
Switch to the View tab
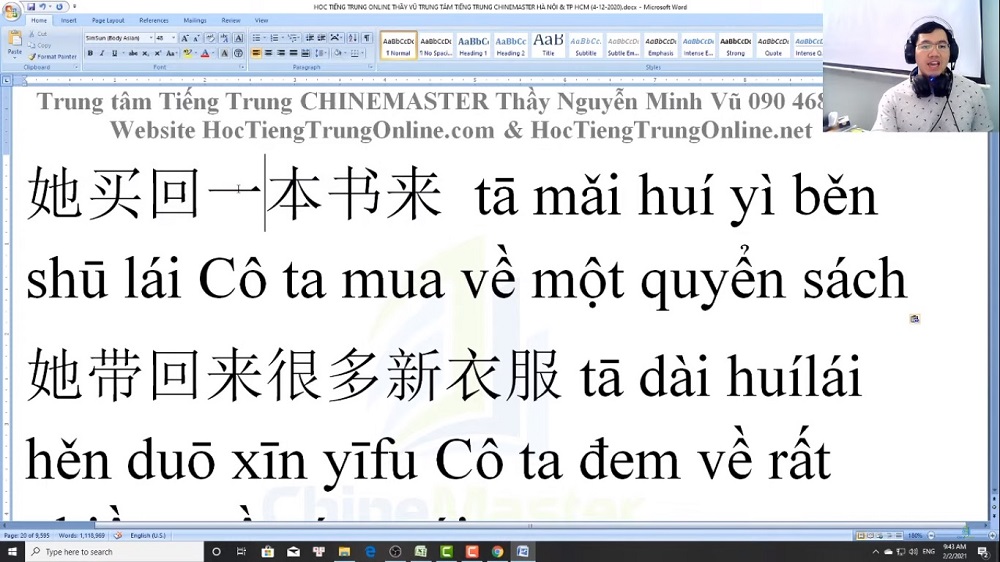coord(261,20)
